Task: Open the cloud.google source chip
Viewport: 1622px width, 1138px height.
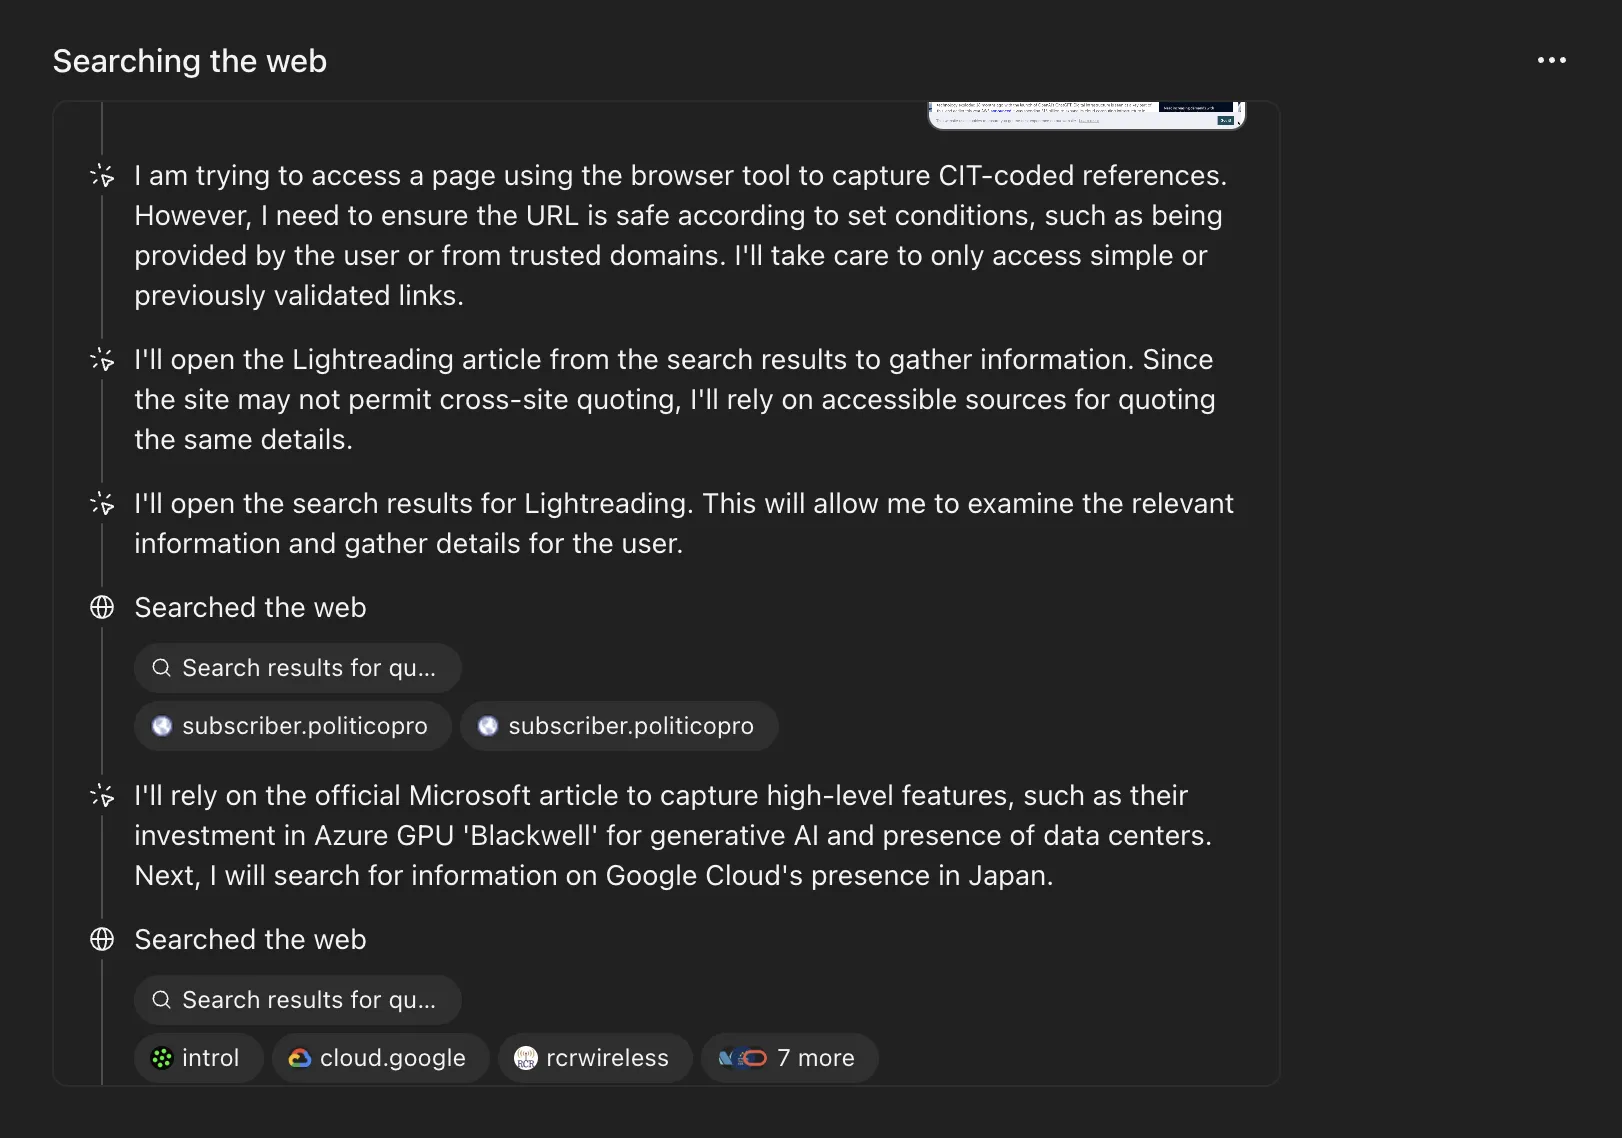Action: (x=380, y=1058)
